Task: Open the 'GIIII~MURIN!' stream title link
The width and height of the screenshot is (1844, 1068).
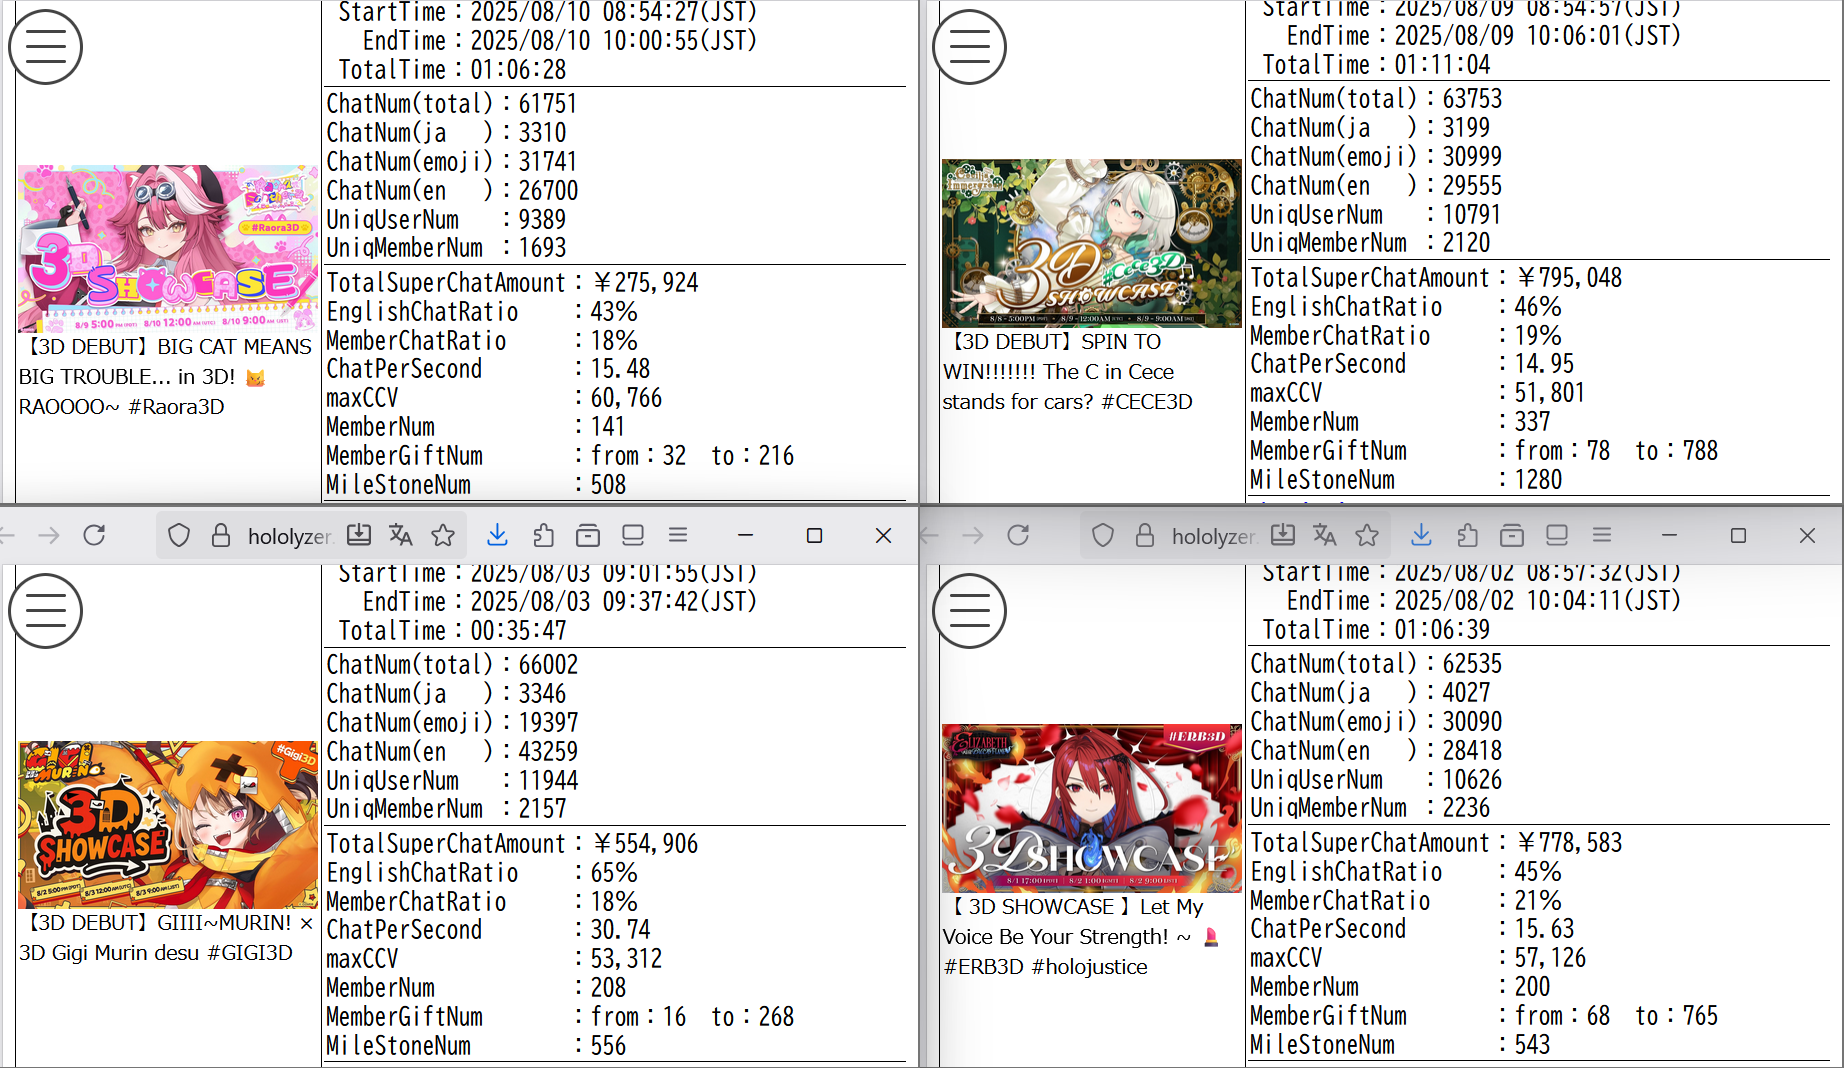Action: coord(166,938)
